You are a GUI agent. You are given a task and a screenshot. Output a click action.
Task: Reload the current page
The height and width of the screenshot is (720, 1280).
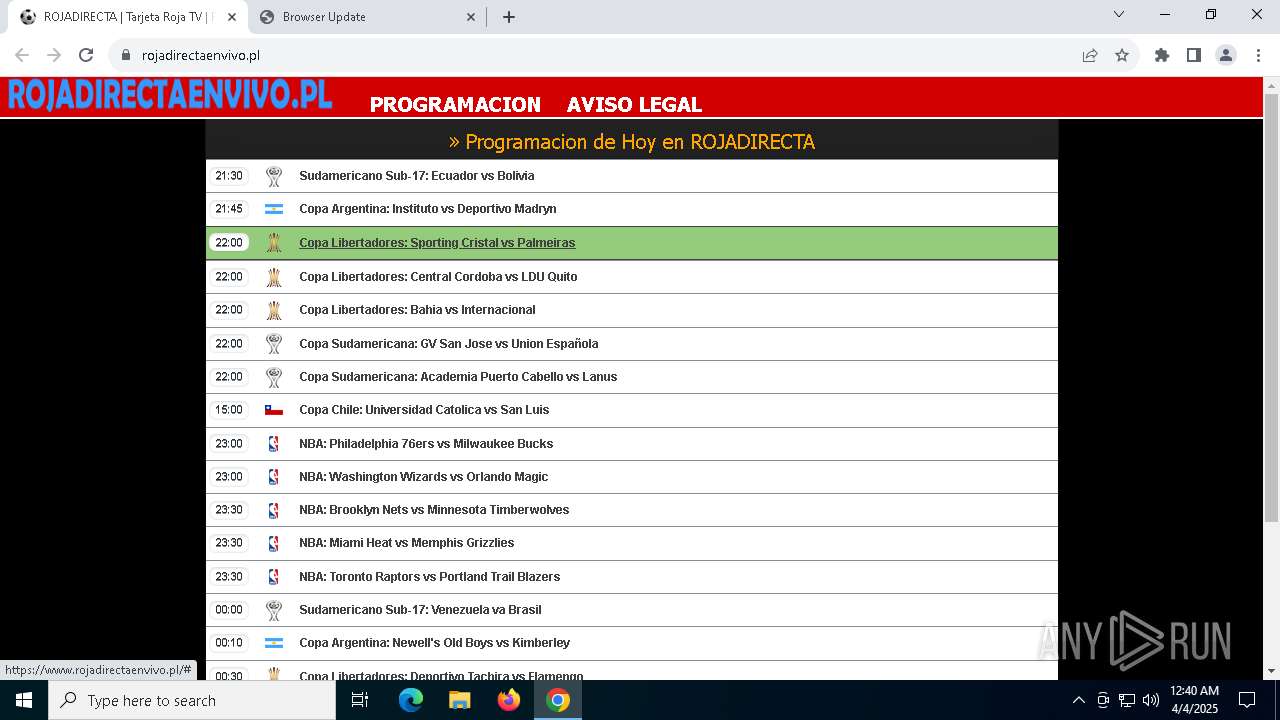(86, 56)
